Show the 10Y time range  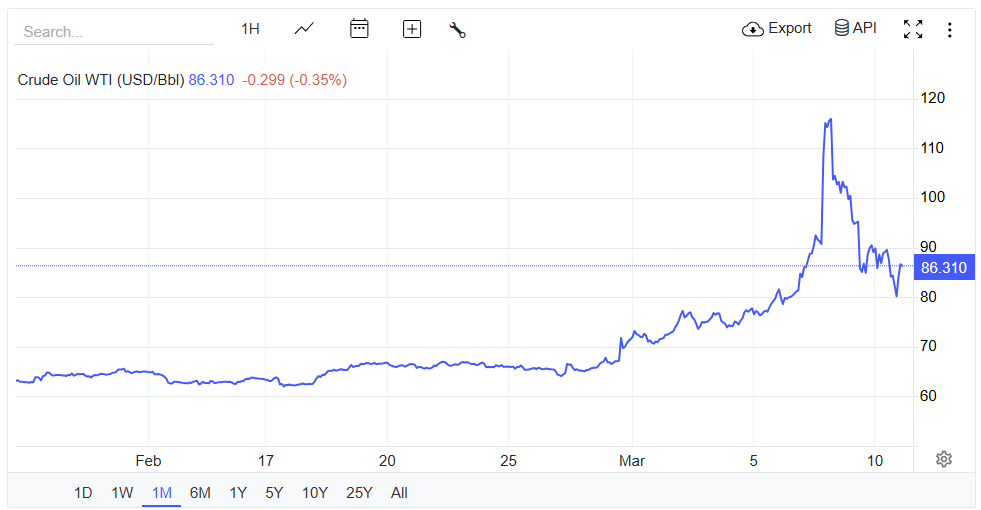click(314, 493)
